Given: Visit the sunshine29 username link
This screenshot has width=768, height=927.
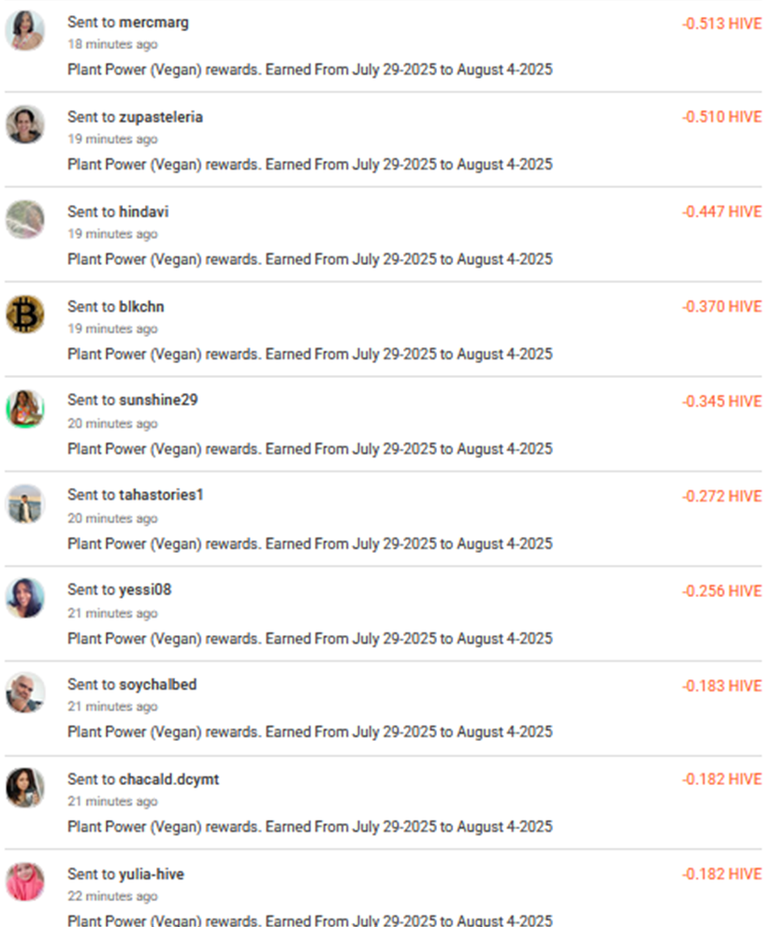Looking at the screenshot, I should (158, 400).
